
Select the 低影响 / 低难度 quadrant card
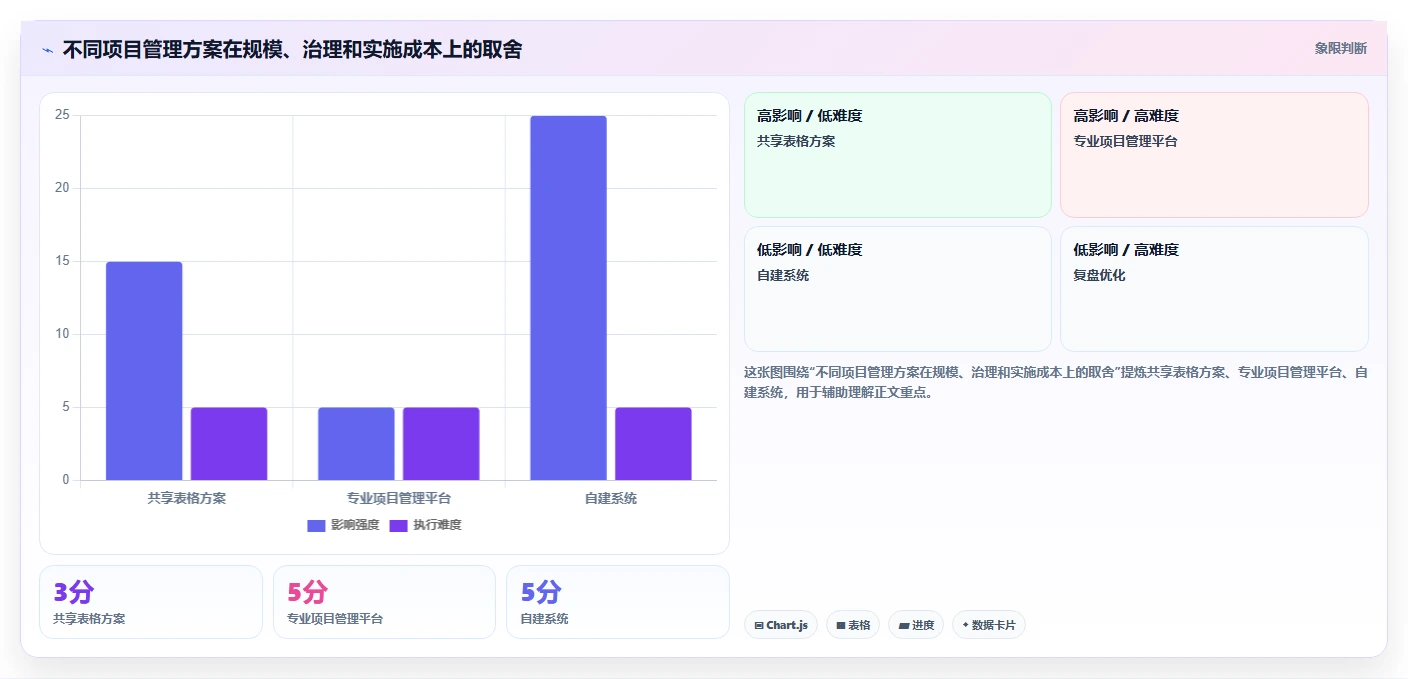pyautogui.click(x=898, y=289)
